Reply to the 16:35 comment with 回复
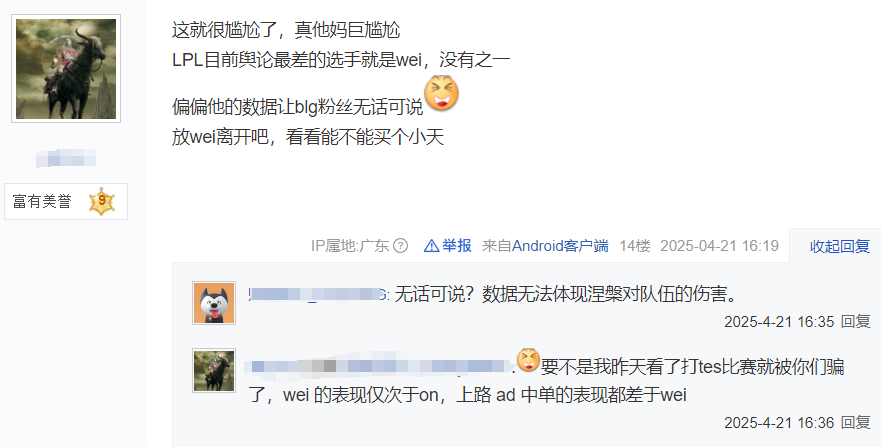The height and width of the screenshot is (447, 881). coord(855,321)
